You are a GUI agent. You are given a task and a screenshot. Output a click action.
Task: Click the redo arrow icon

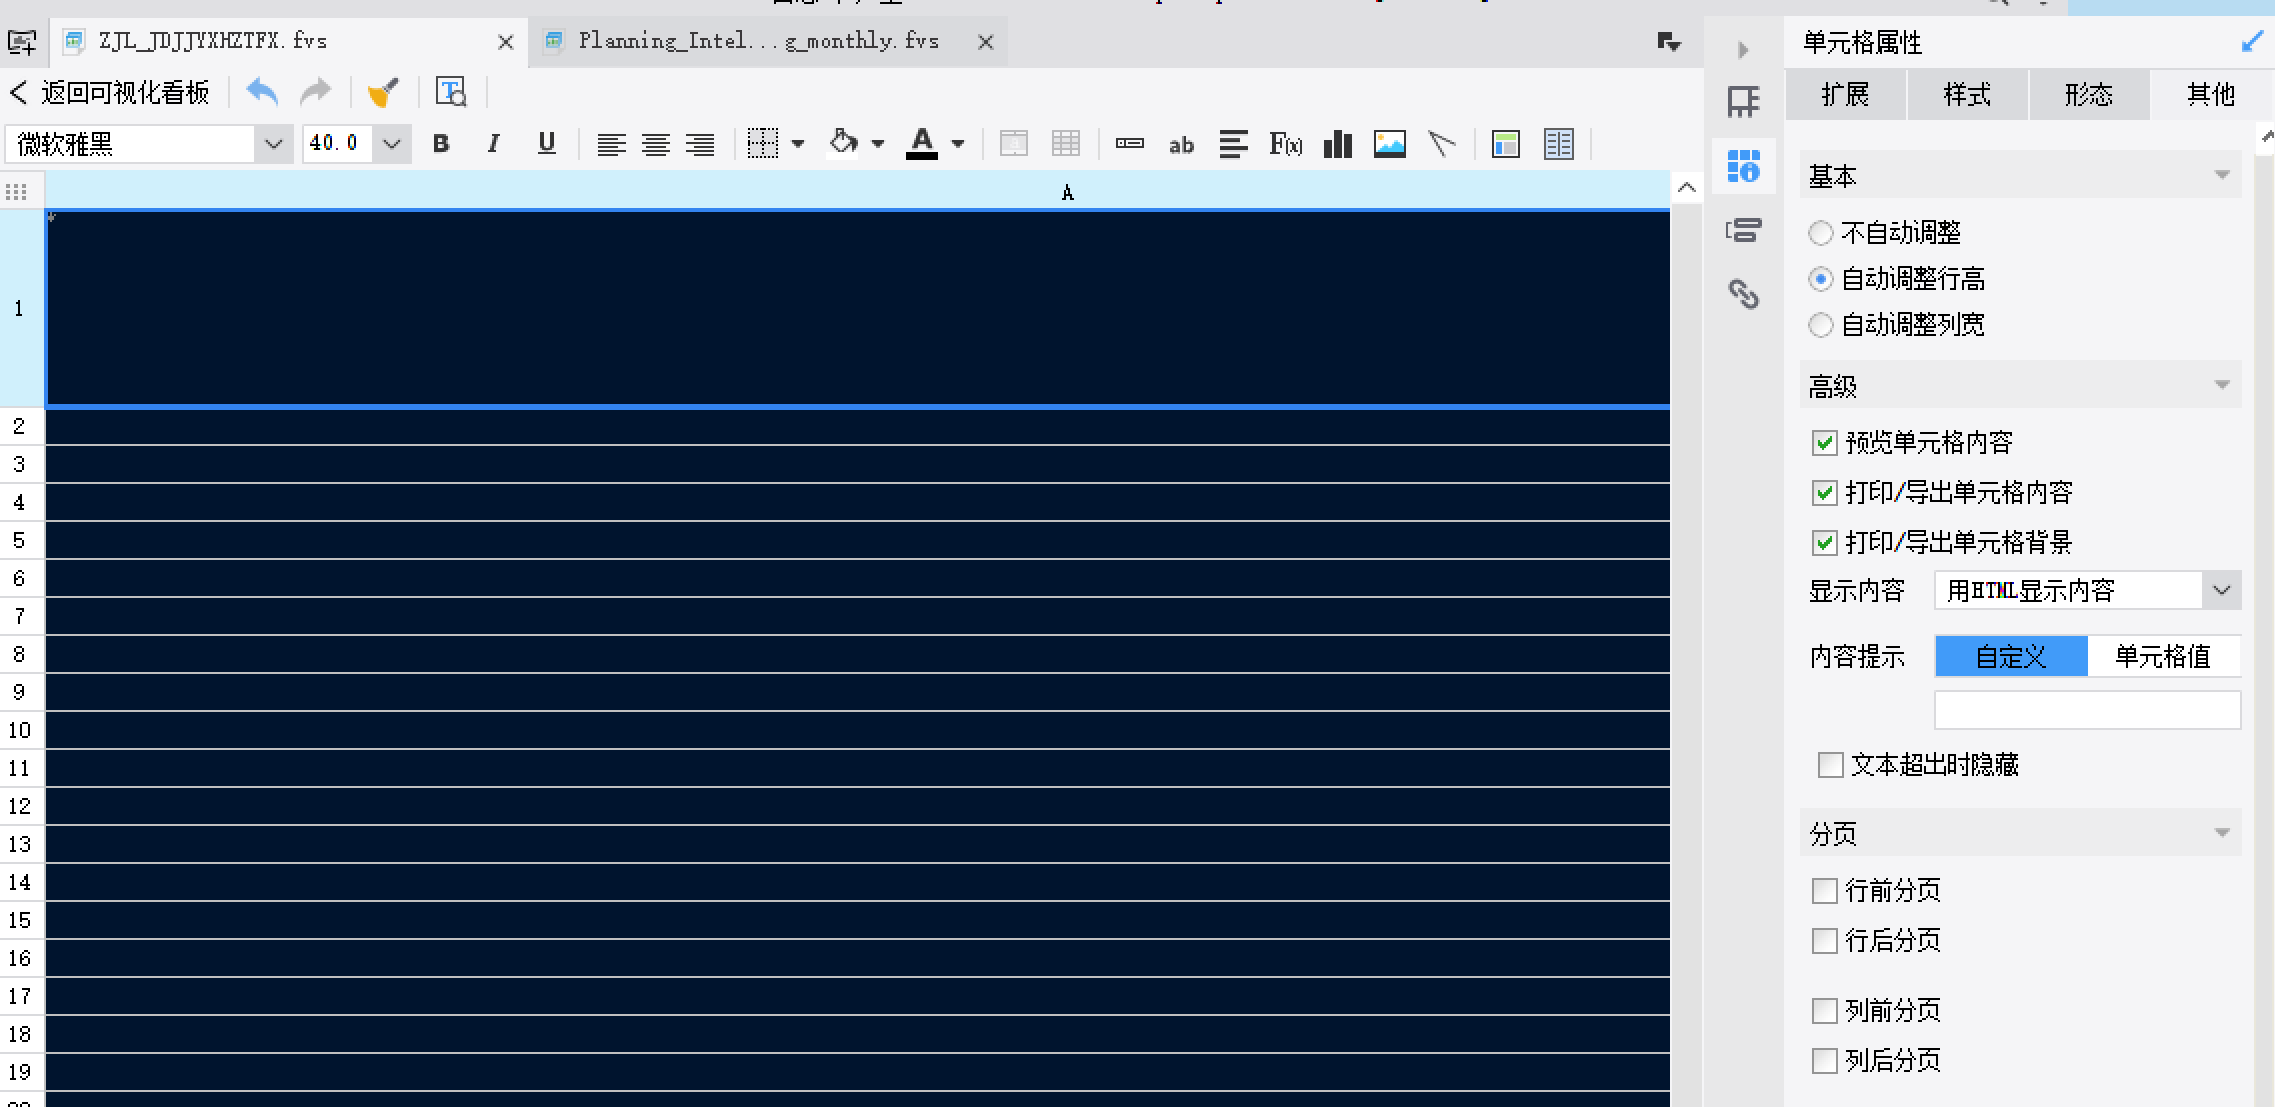click(316, 92)
